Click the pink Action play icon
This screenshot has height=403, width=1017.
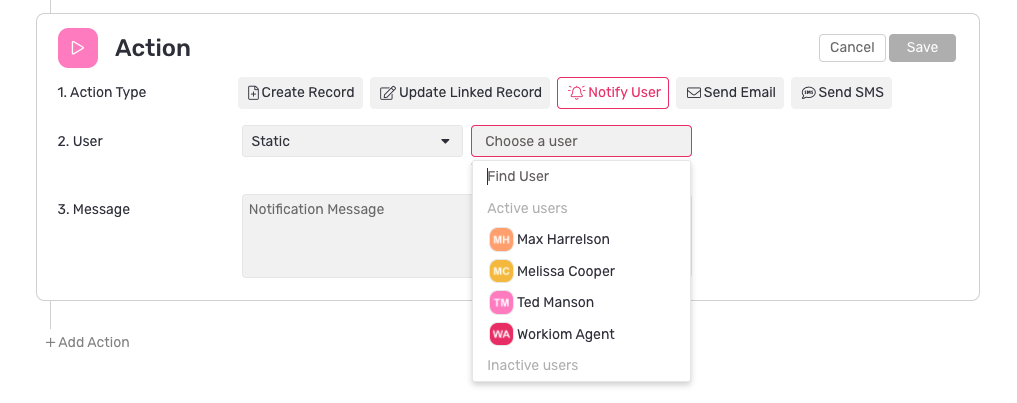pos(78,48)
